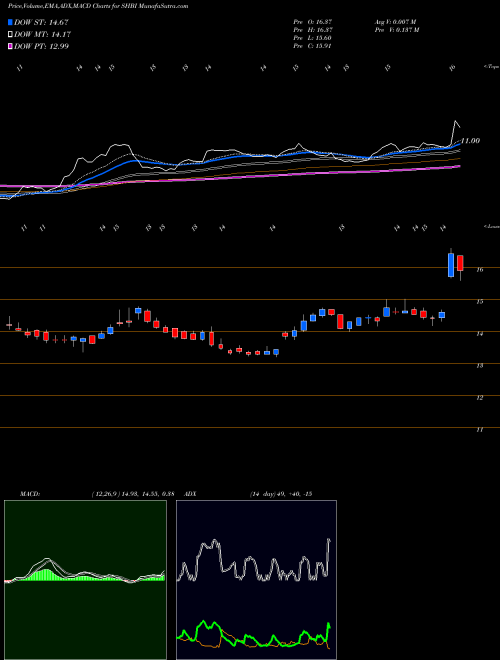Screen dimensions: 500x660
Task: Click the price axis label 14
Action: tap(479, 334)
